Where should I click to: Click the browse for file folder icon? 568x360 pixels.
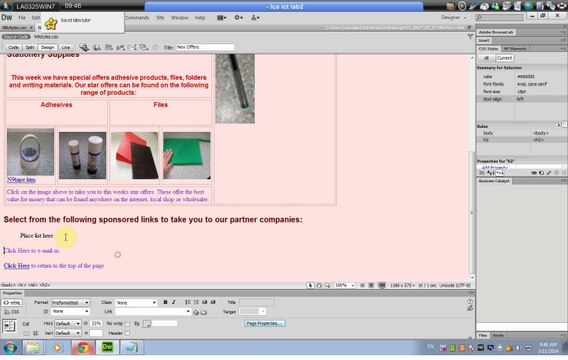tap(204, 312)
